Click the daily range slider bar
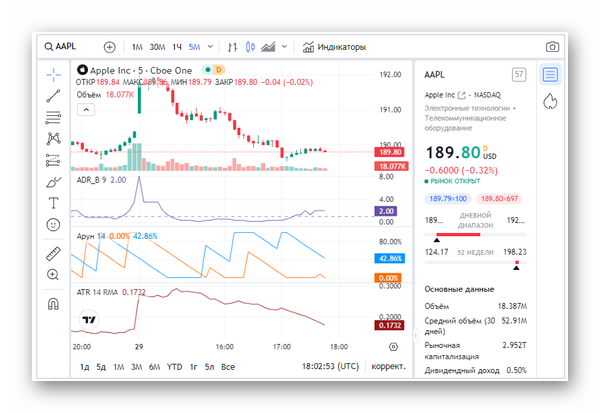 [x=476, y=235]
